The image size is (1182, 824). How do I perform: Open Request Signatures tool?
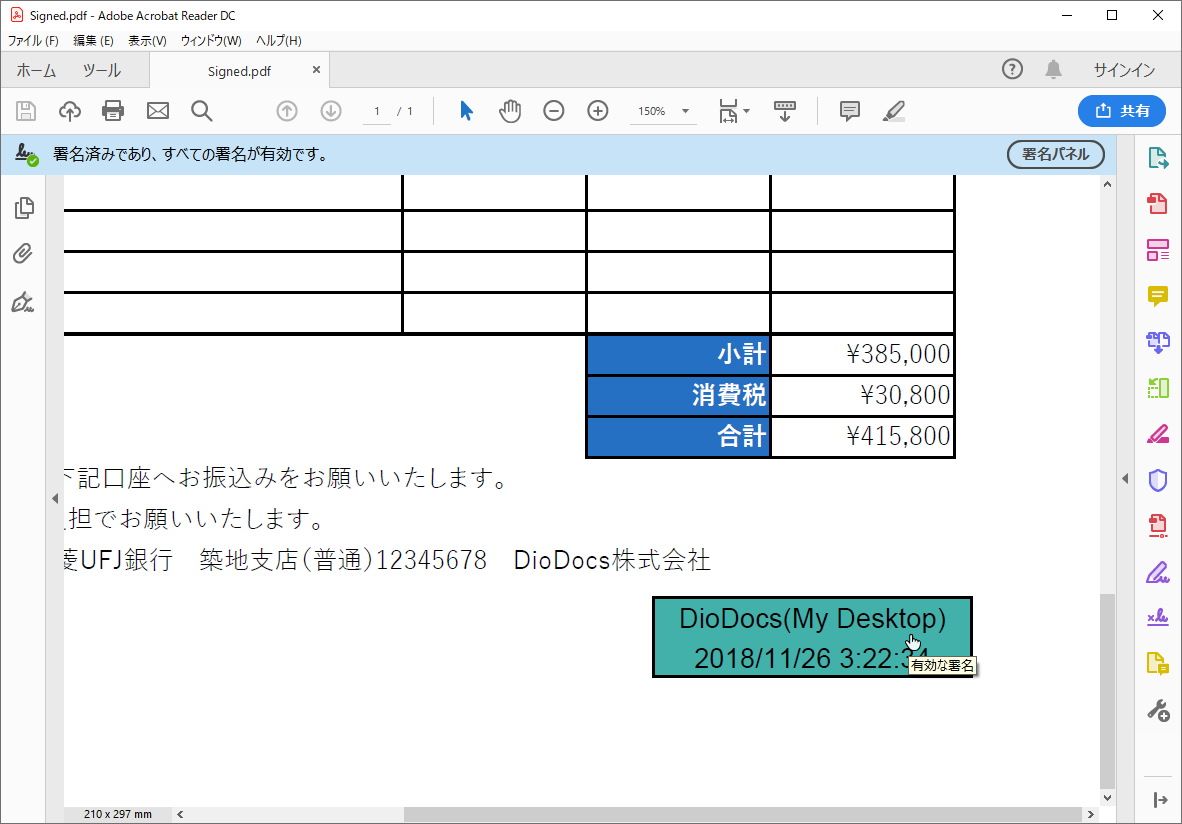click(1158, 618)
